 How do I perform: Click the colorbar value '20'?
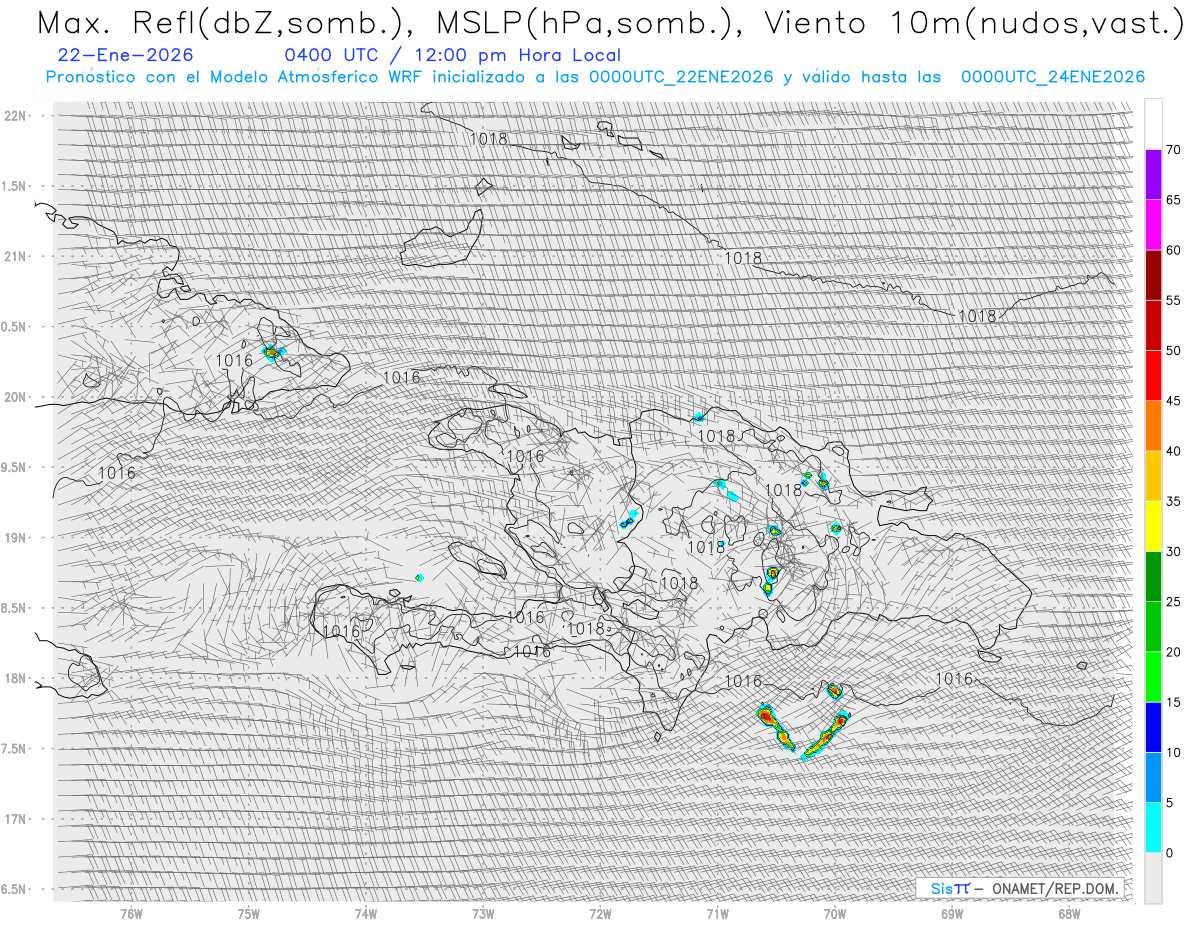[1173, 652]
